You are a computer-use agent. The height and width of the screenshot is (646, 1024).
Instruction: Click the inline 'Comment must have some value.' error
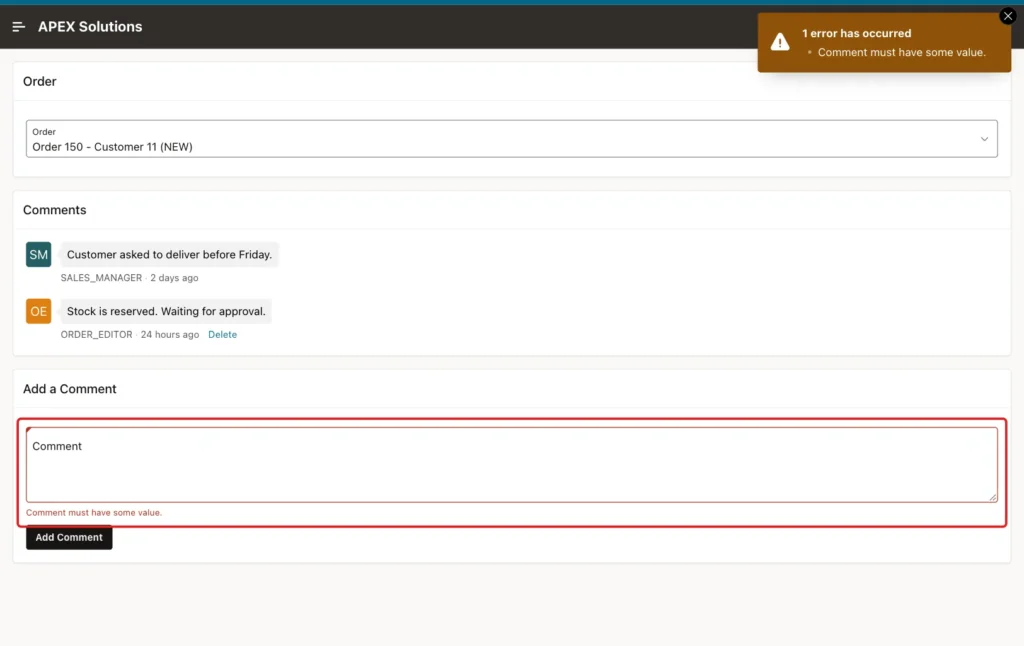click(x=94, y=513)
